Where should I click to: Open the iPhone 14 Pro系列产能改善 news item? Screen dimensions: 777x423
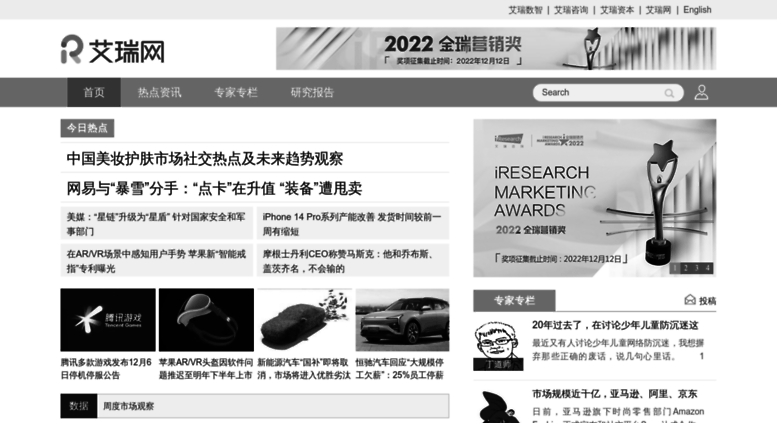pos(353,224)
